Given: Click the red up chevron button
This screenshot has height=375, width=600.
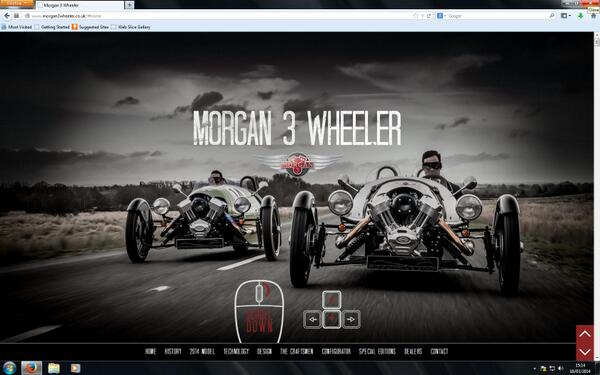Looking at the screenshot, I should point(585,334).
